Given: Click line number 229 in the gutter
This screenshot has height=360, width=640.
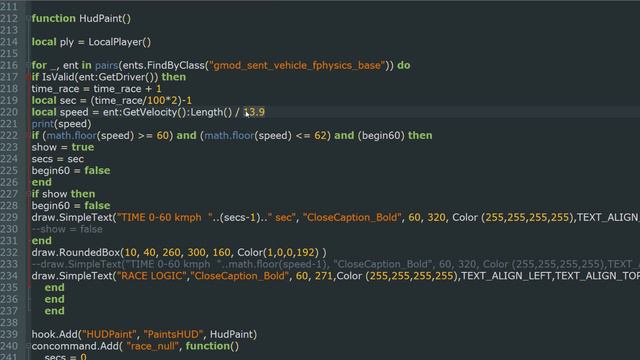Looking at the screenshot, I should 9,218.
